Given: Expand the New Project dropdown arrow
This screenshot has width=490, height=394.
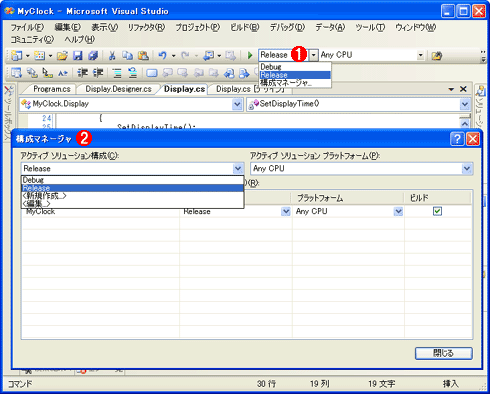Looking at the screenshot, I should coord(28,56).
